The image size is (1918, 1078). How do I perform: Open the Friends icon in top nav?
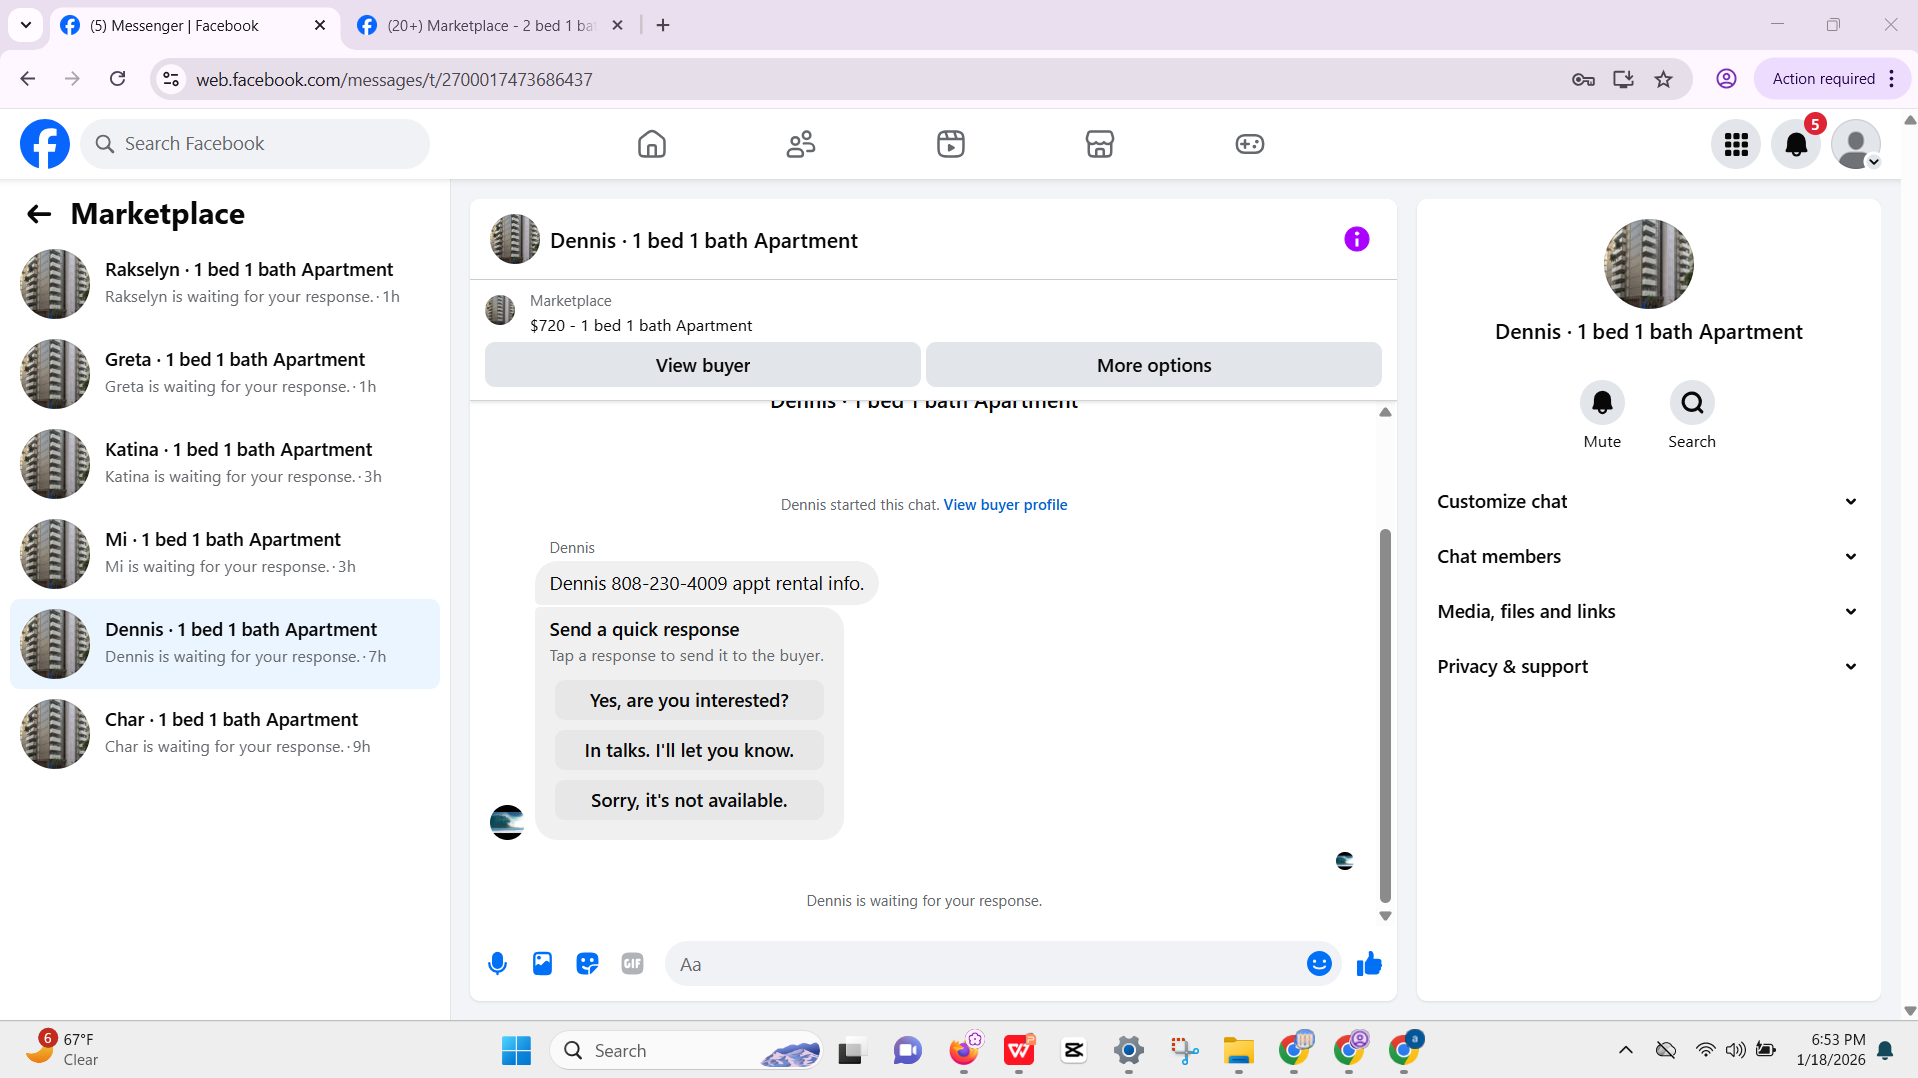[x=801, y=144]
